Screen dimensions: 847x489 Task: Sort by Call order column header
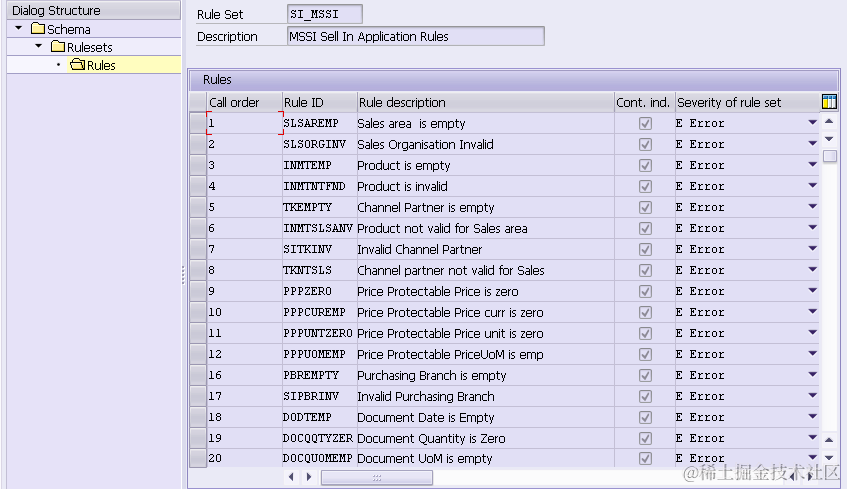point(244,102)
